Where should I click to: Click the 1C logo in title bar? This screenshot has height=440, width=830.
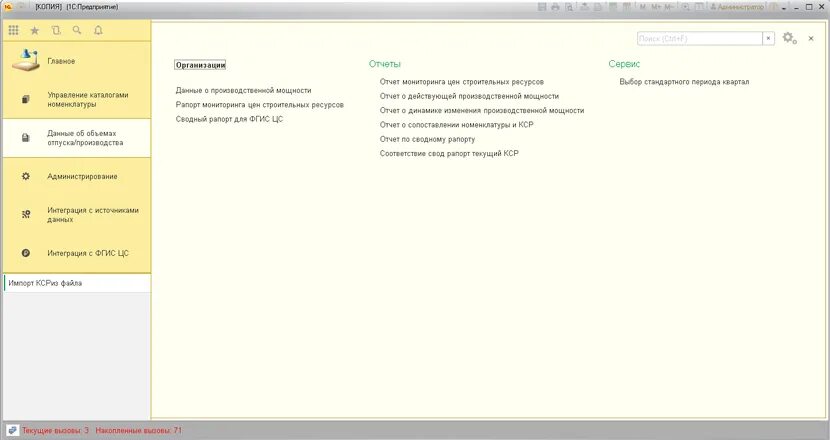(x=8, y=7)
